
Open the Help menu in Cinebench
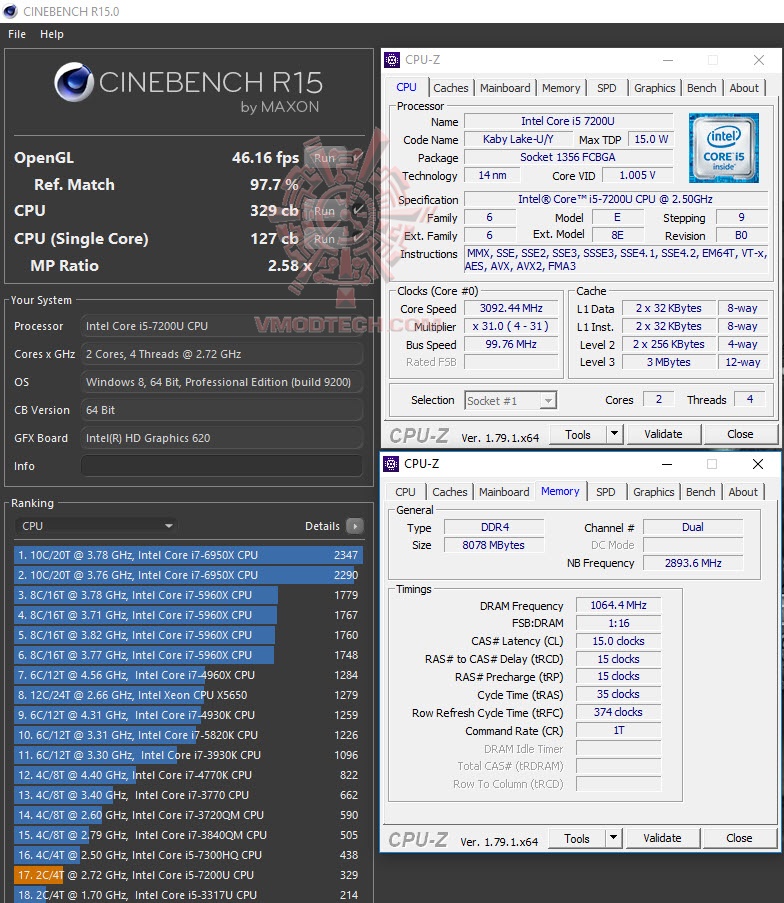point(52,34)
